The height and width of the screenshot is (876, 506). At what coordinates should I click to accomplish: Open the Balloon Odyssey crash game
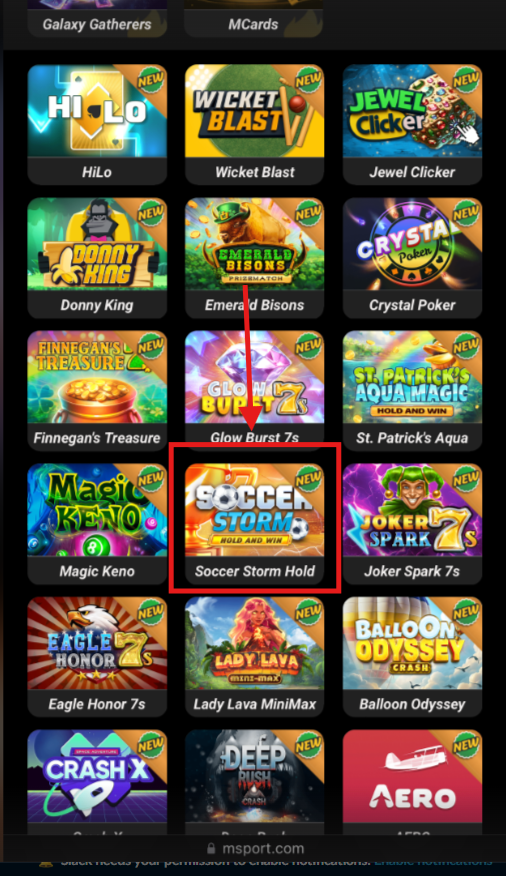(412, 656)
